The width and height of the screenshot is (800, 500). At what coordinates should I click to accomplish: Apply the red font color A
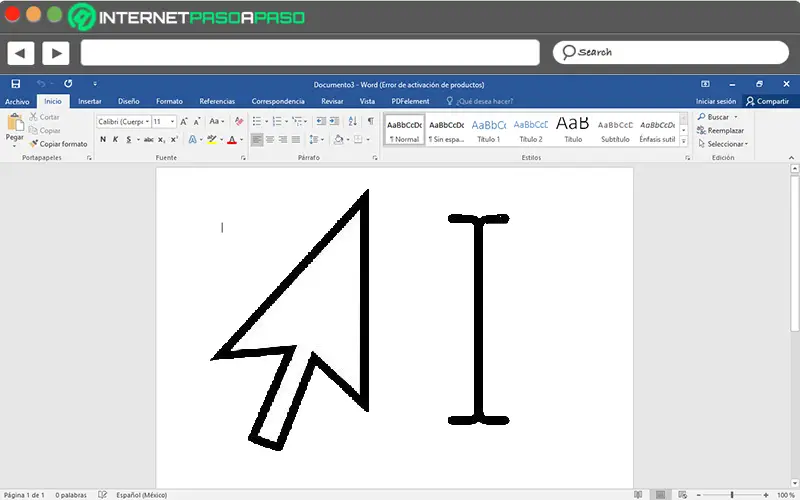[x=232, y=139]
